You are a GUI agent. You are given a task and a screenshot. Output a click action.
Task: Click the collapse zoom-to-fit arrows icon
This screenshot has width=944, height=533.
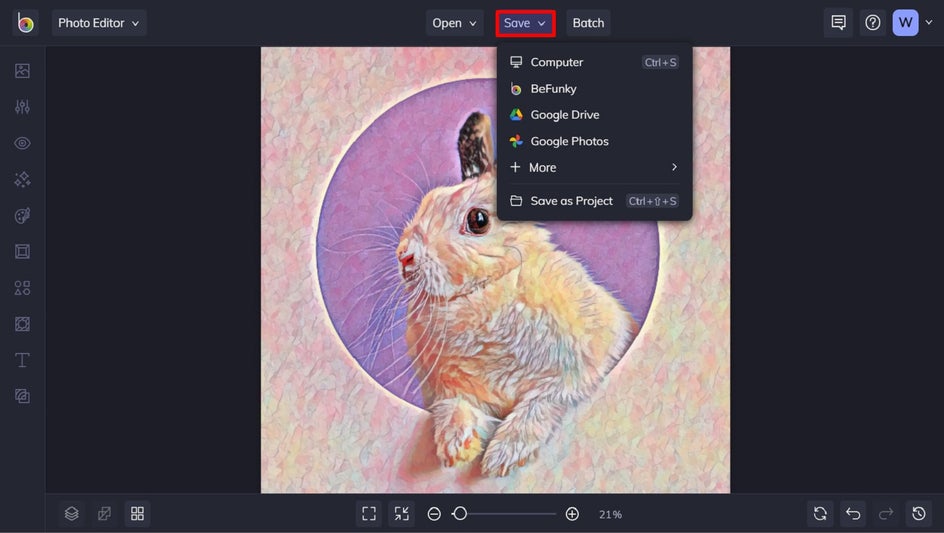(x=401, y=514)
